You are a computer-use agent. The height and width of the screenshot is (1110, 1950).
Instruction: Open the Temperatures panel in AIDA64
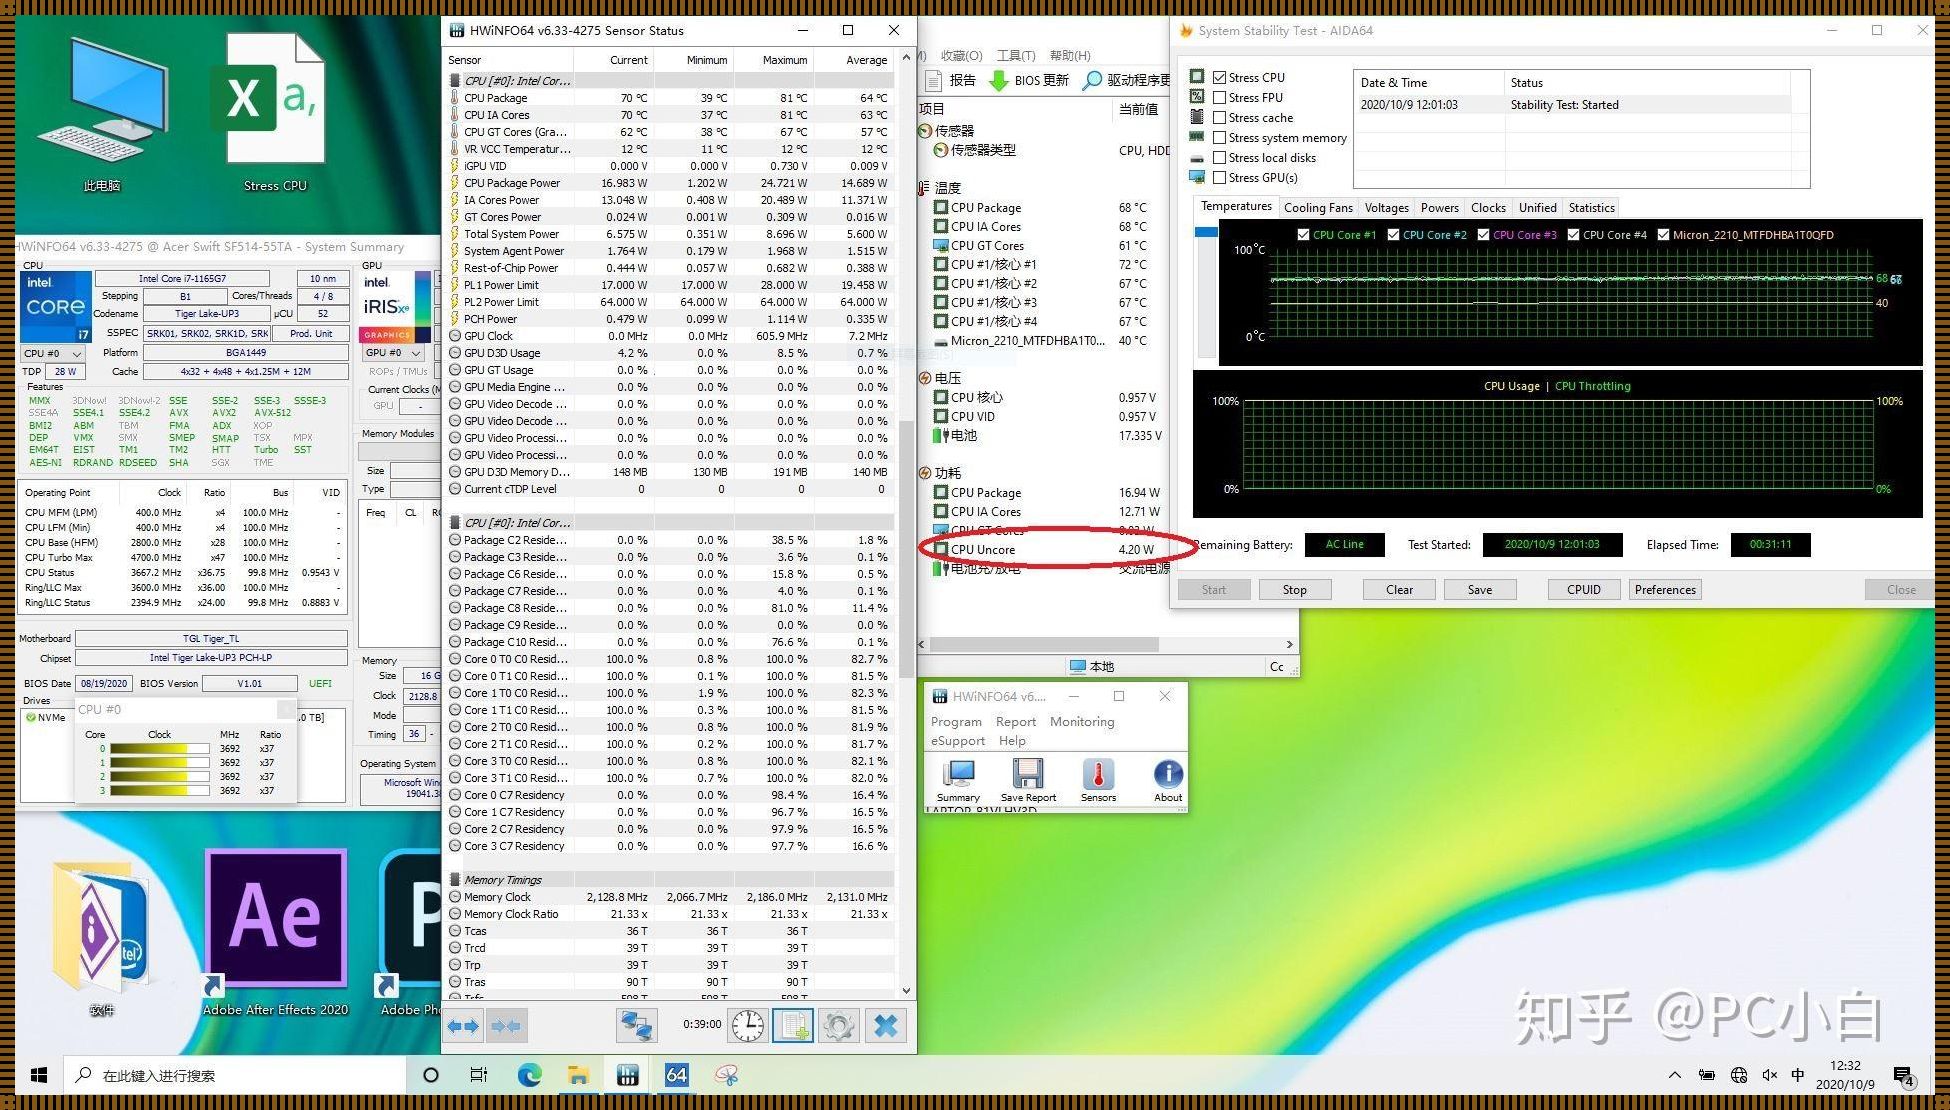click(1231, 206)
